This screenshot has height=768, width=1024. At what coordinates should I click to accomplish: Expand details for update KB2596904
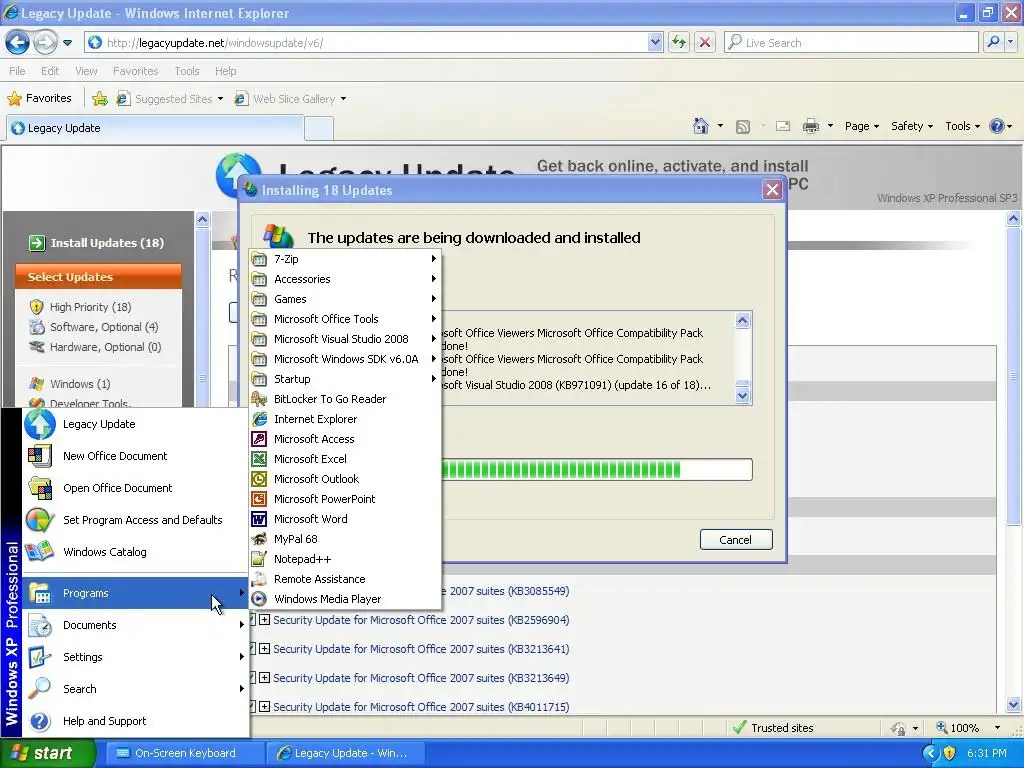click(x=264, y=620)
